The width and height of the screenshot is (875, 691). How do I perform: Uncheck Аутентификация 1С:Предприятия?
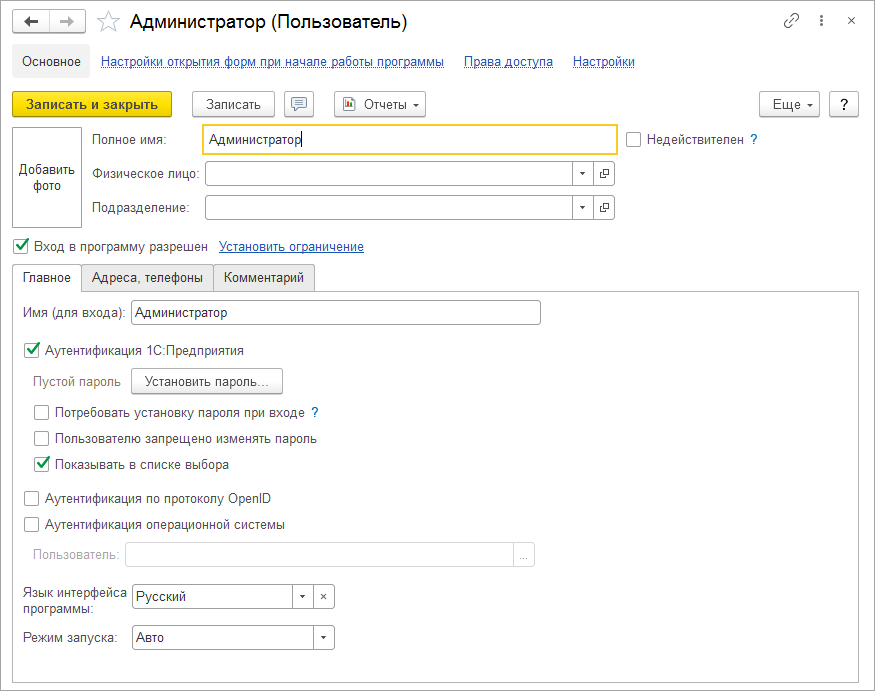click(x=31, y=350)
